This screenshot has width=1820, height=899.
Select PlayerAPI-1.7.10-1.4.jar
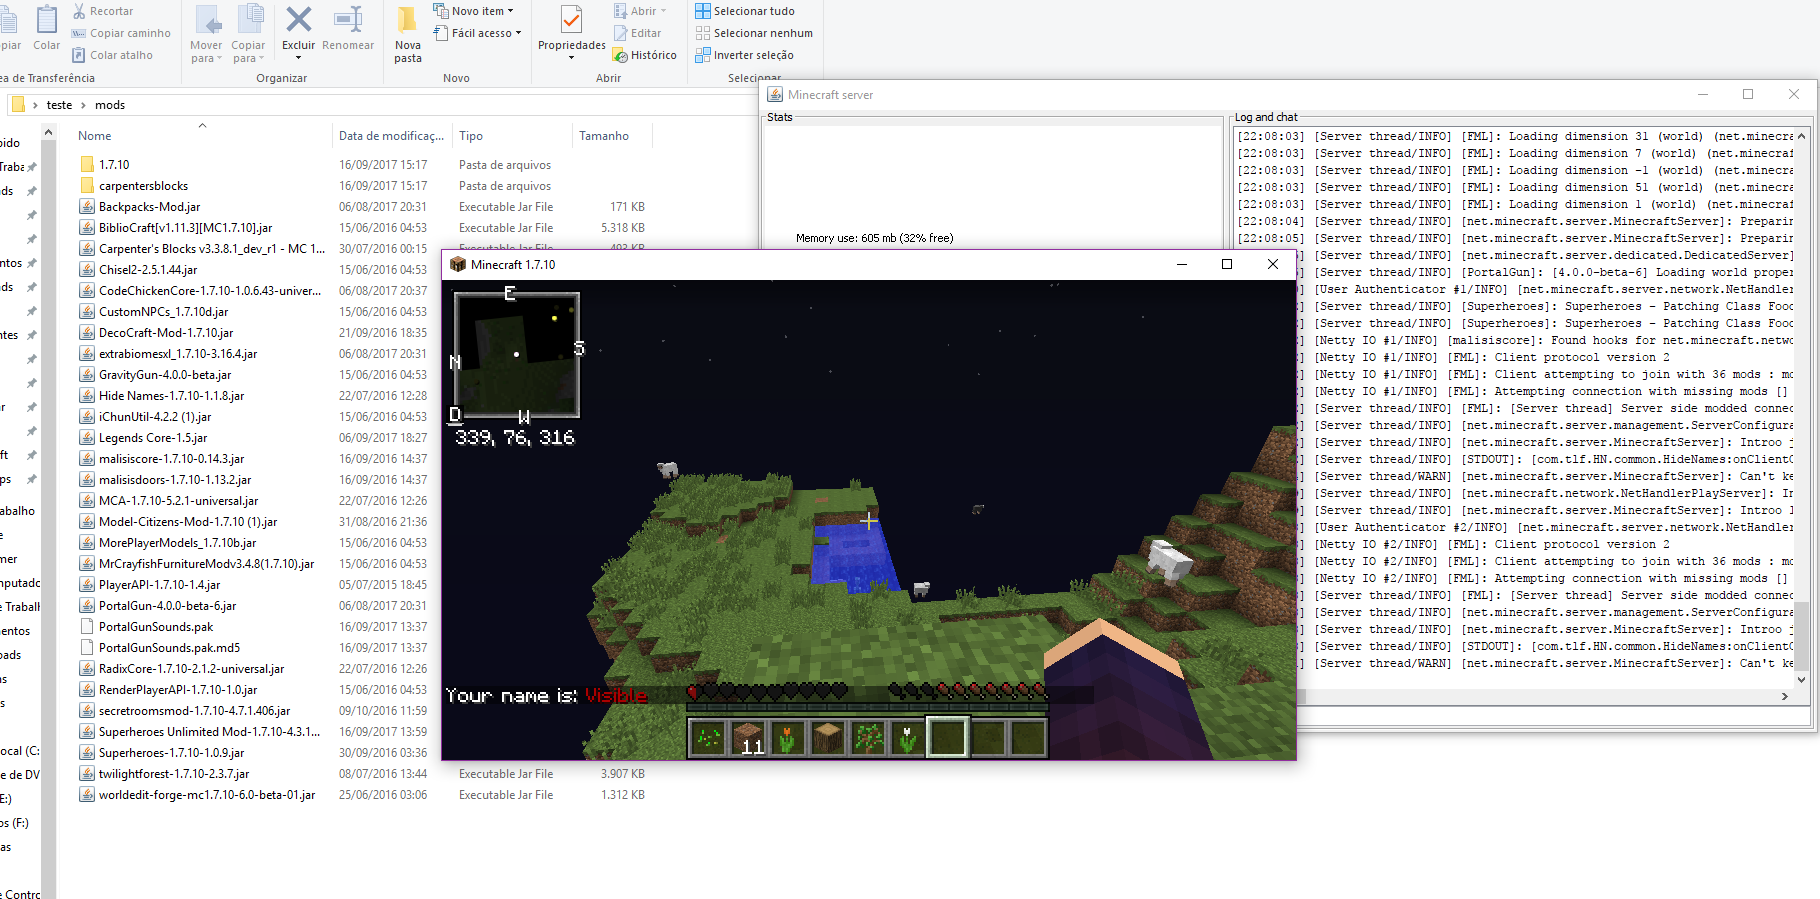point(159,584)
